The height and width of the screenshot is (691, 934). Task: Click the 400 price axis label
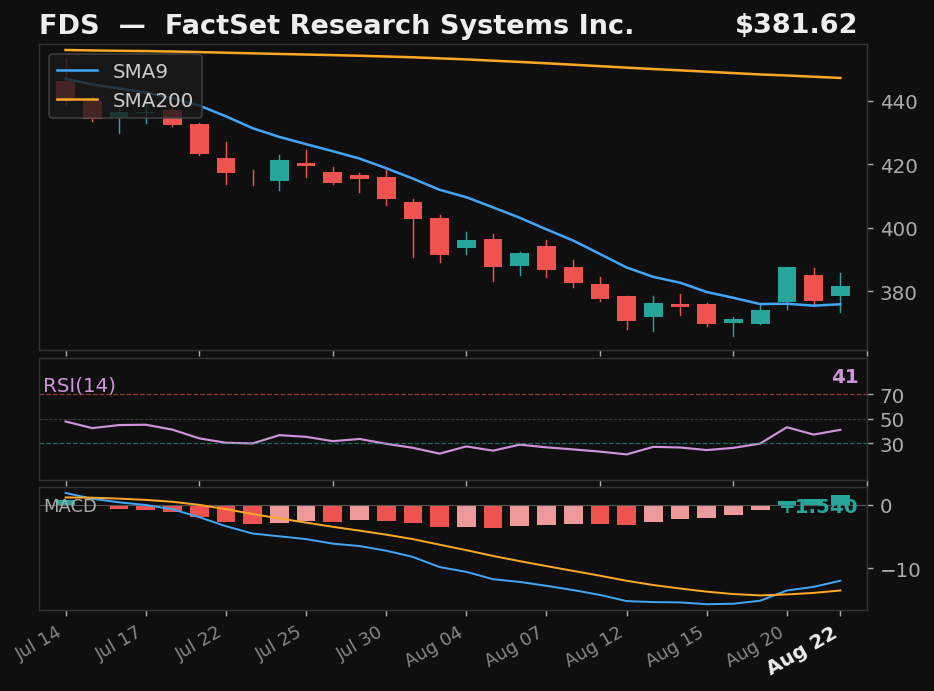[x=899, y=229]
